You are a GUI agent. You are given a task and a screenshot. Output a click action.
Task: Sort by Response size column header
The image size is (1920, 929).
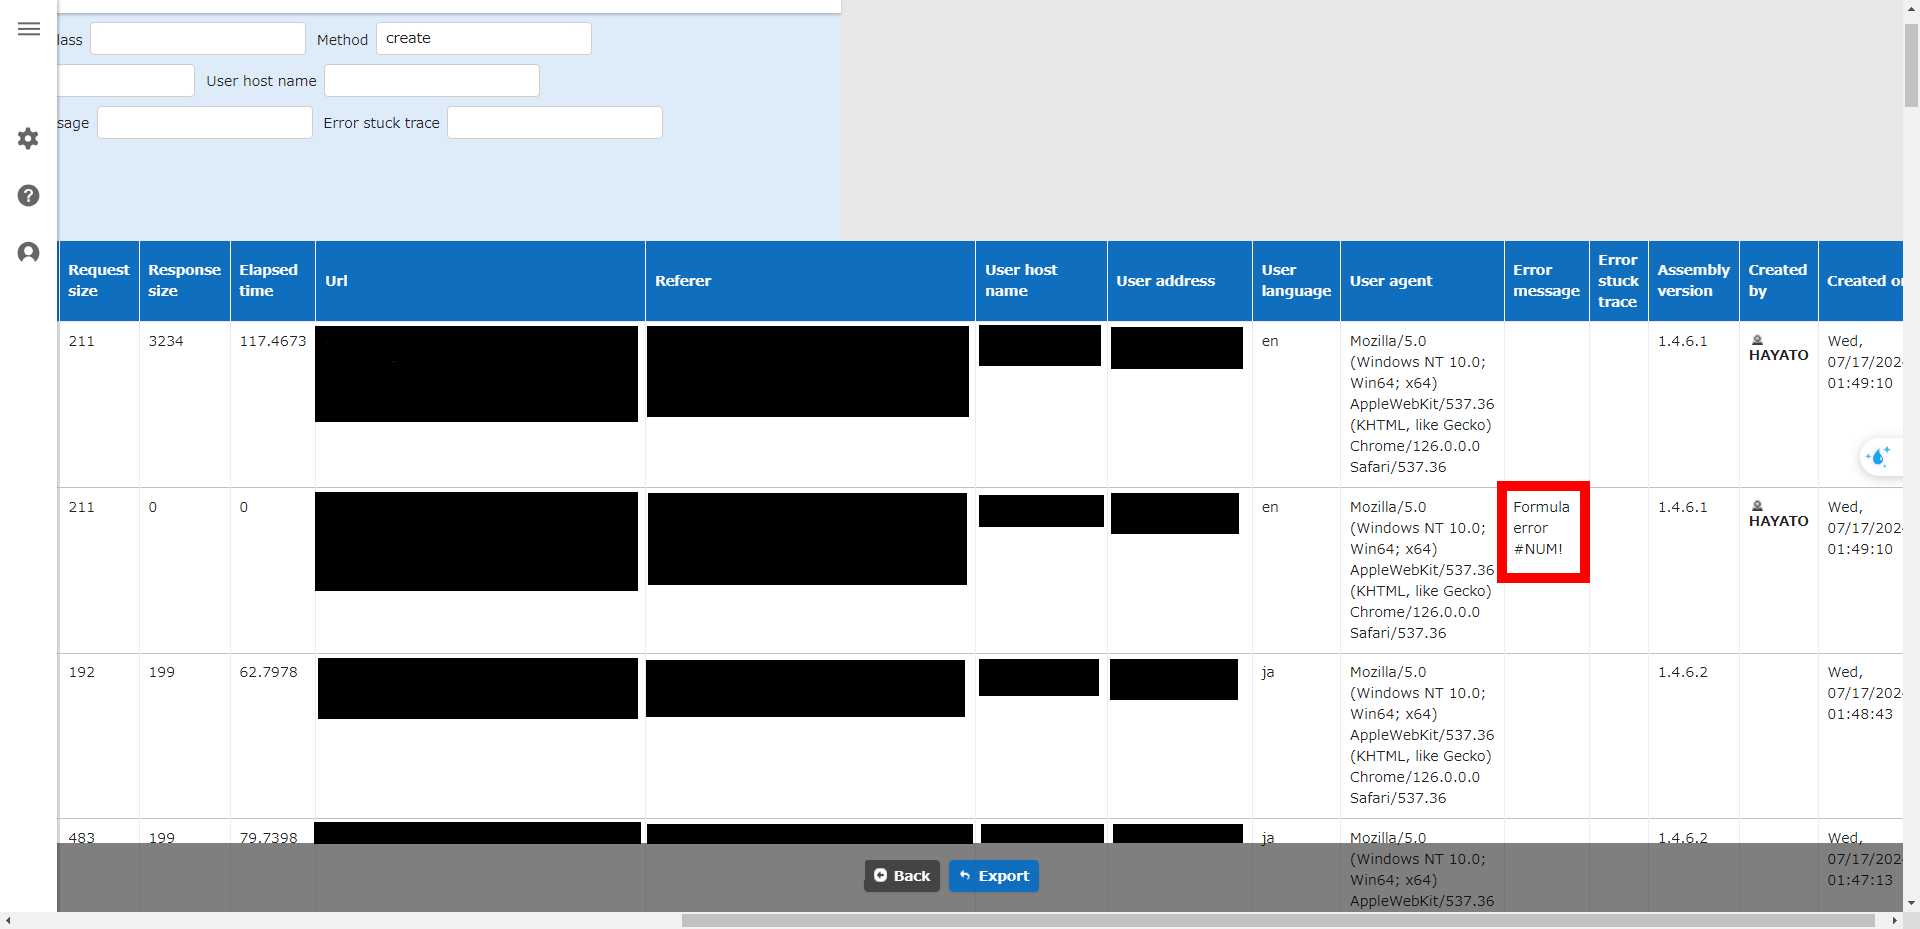click(185, 281)
